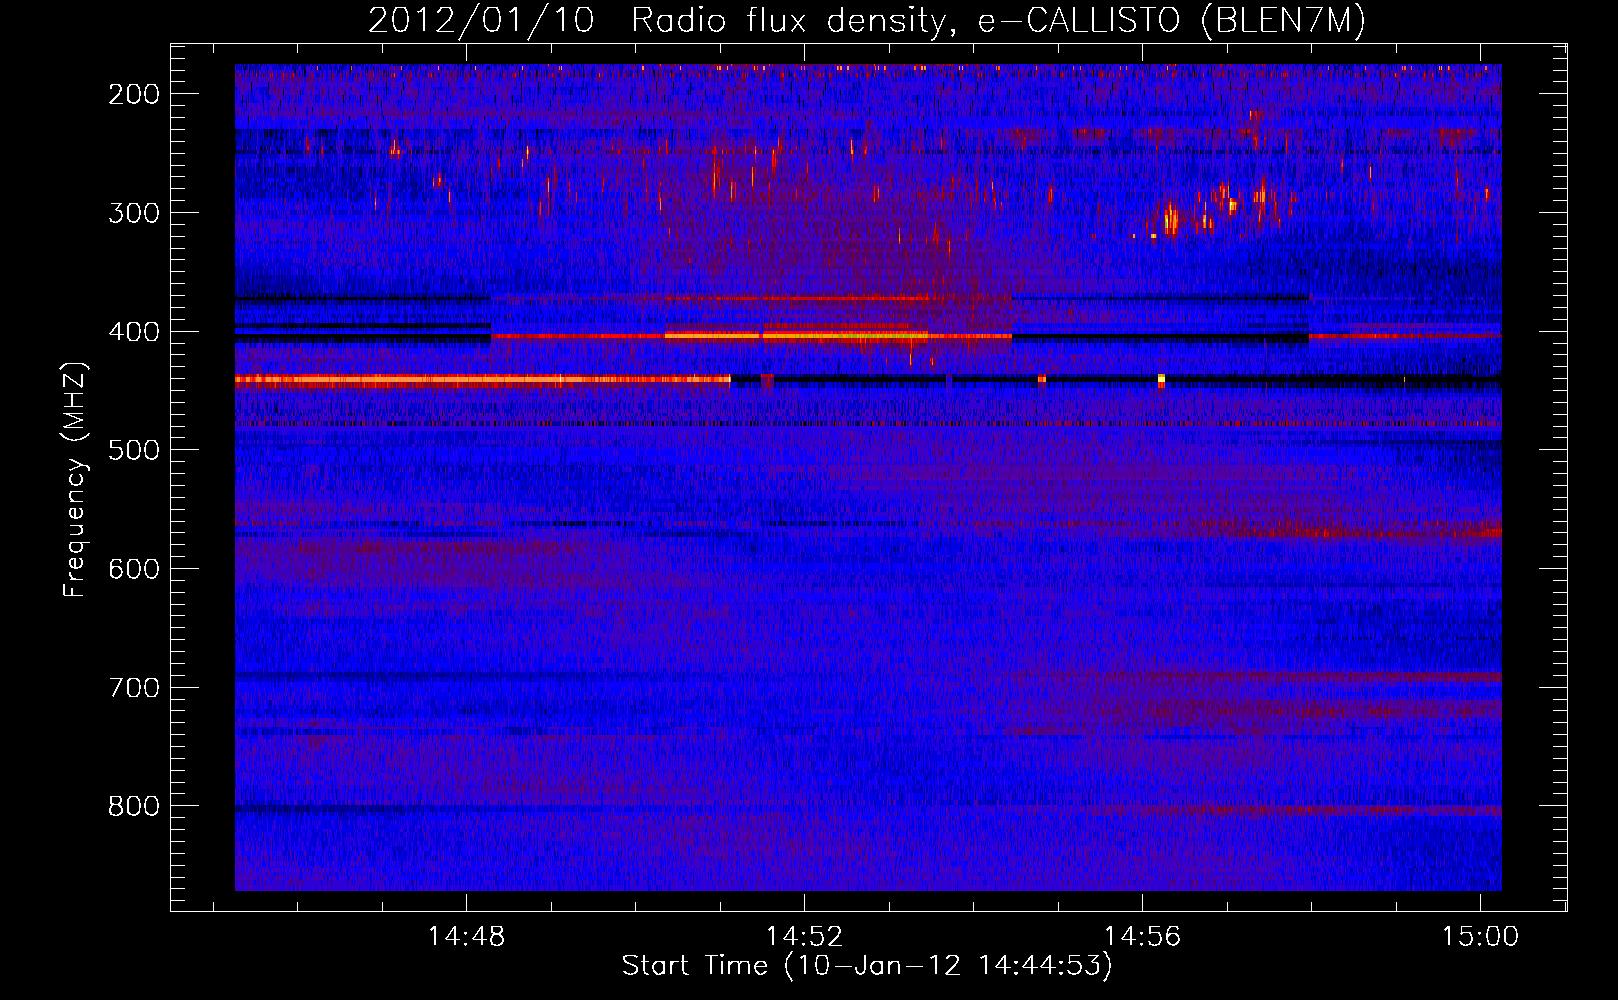Select the 500 frequency tick label
The width and height of the screenshot is (1618, 1000).
point(134,450)
